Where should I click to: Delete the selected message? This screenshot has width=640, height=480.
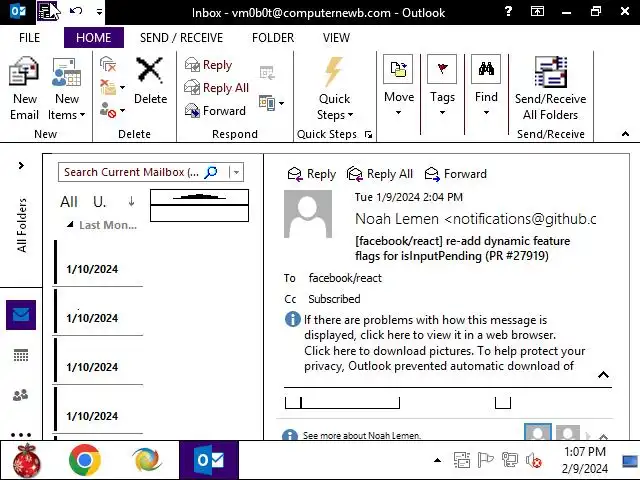click(150, 81)
